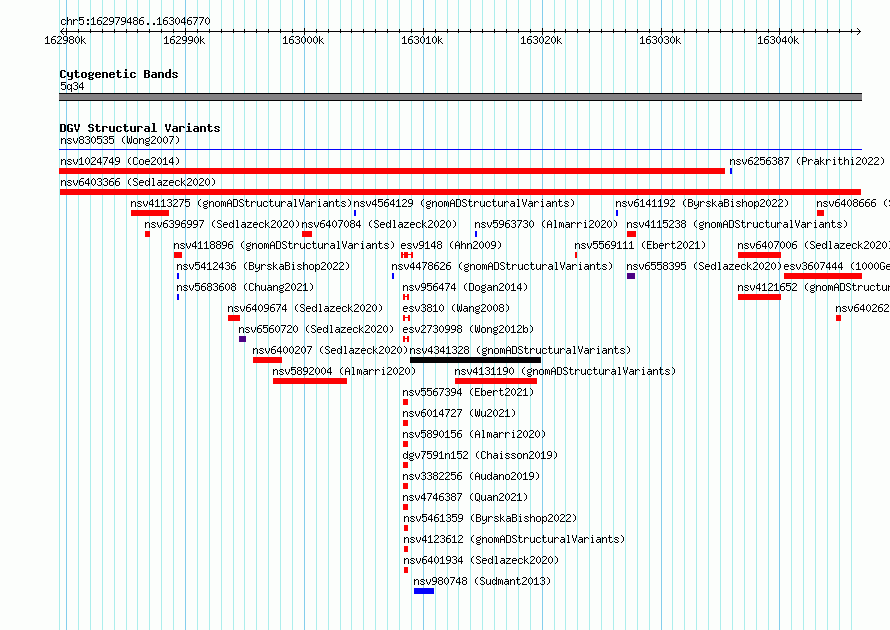Image resolution: width=890 pixels, height=630 pixels.
Task: Click nsv6401934 (Sedlazeck2020) label
Action: pyautogui.click(x=481, y=560)
